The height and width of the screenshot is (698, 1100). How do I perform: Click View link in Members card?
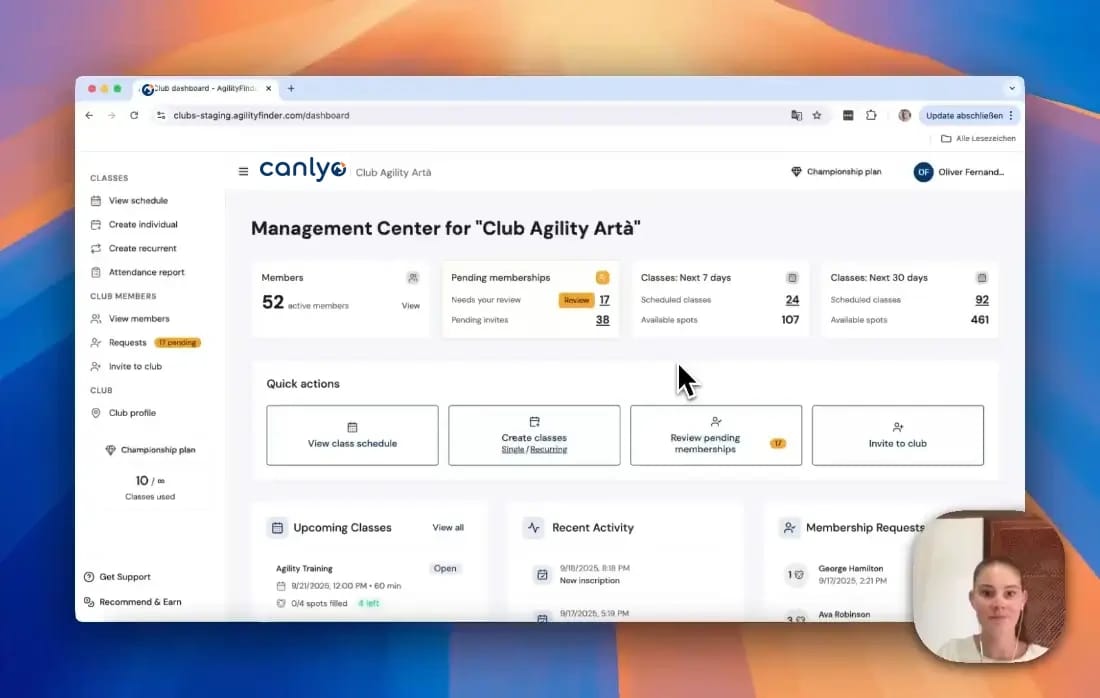410,306
